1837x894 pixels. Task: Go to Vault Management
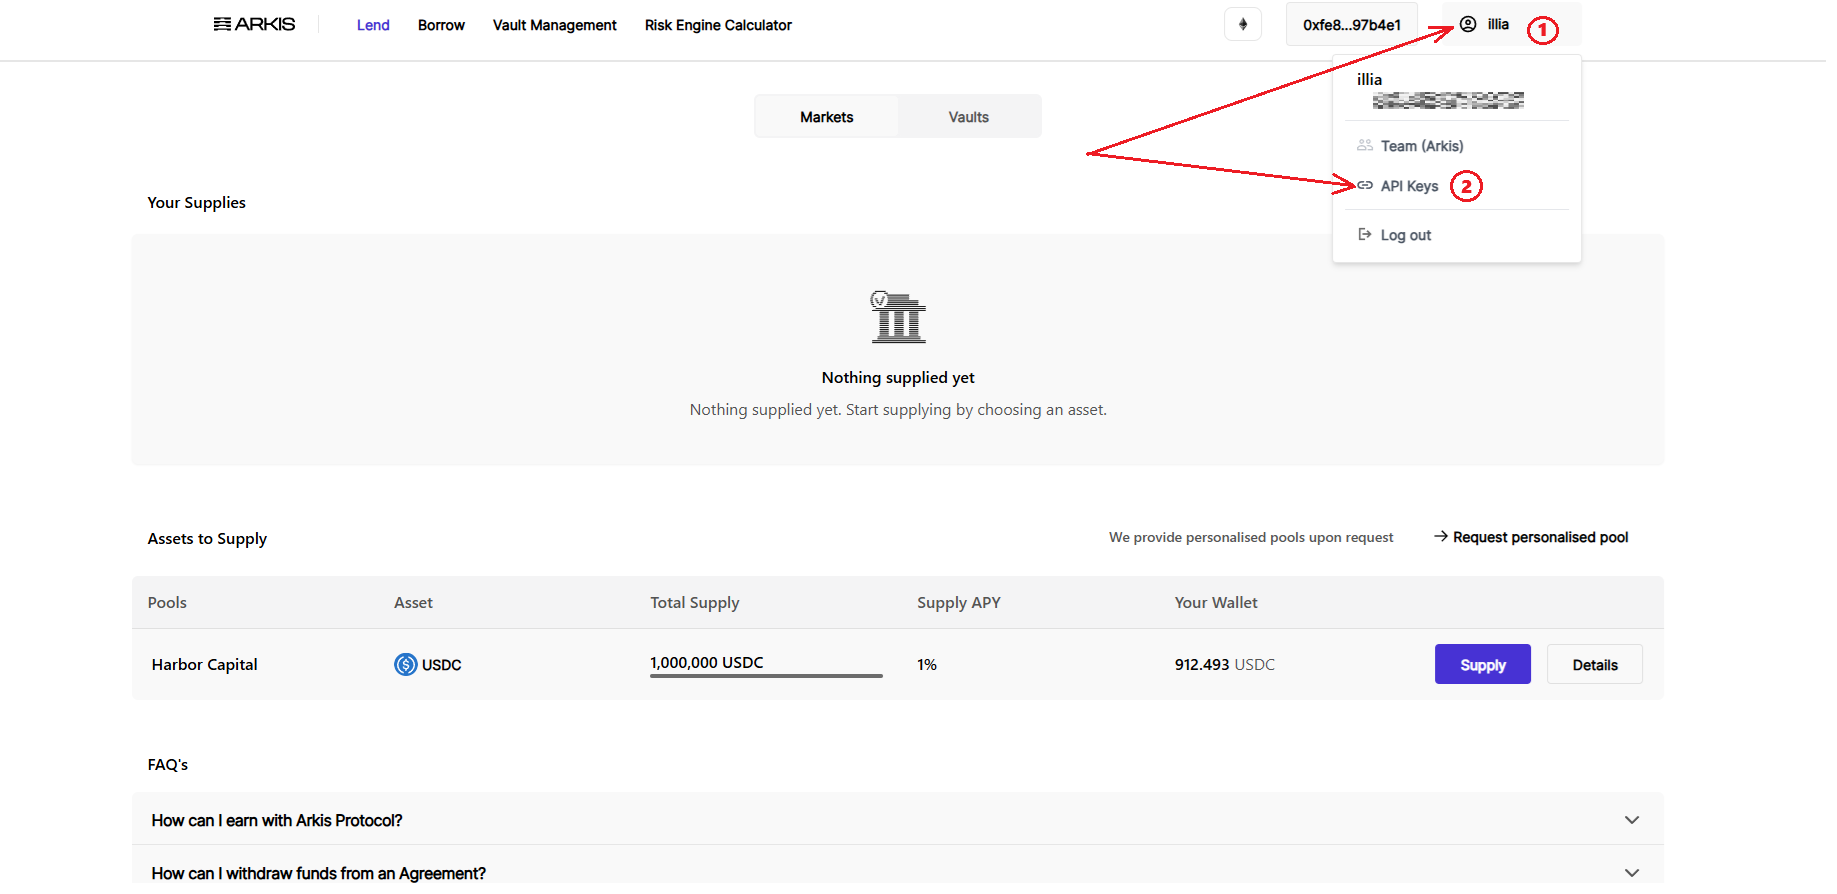click(x=554, y=25)
